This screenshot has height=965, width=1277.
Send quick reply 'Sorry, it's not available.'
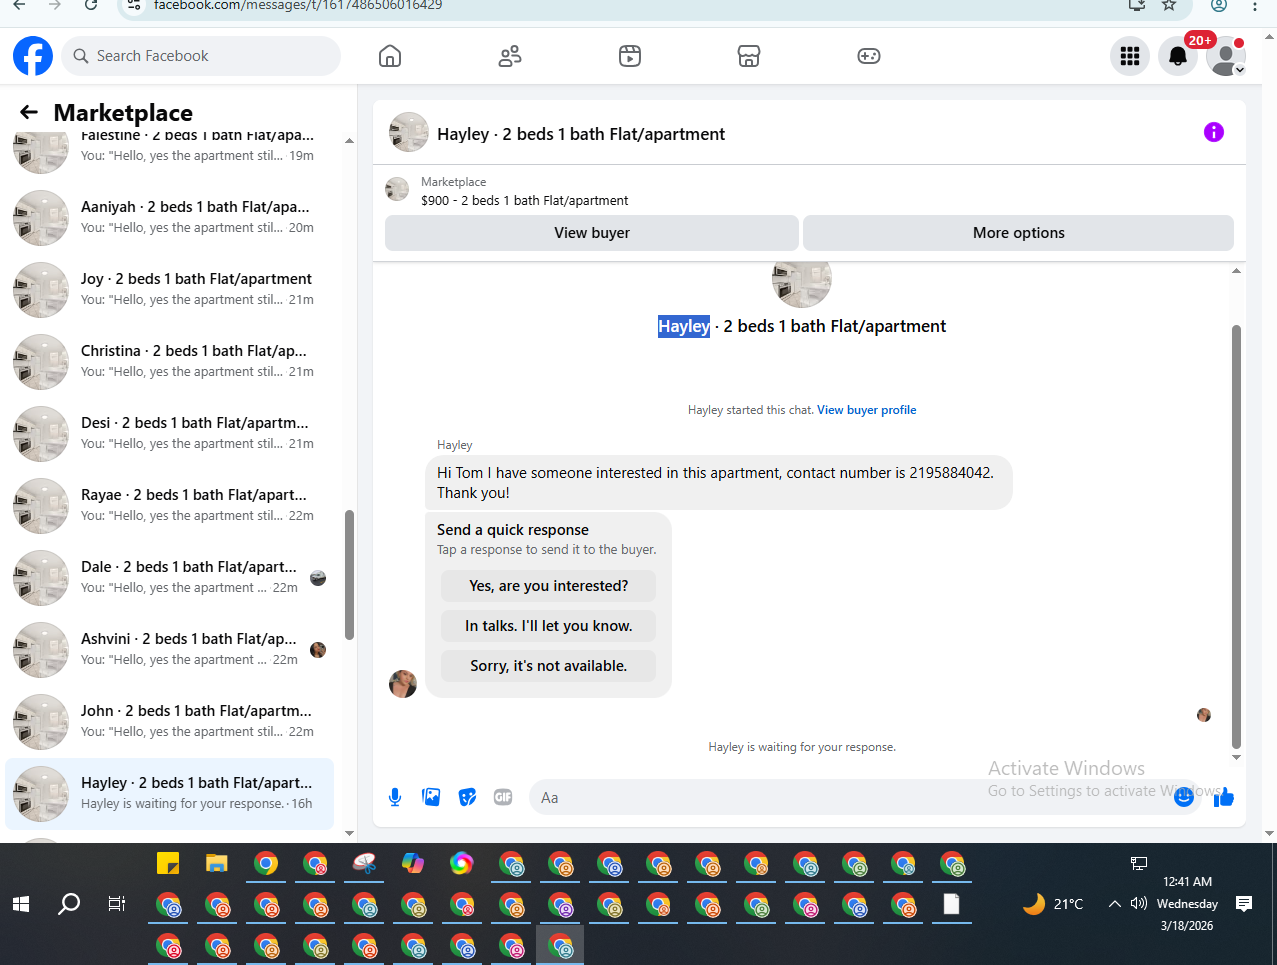(549, 666)
